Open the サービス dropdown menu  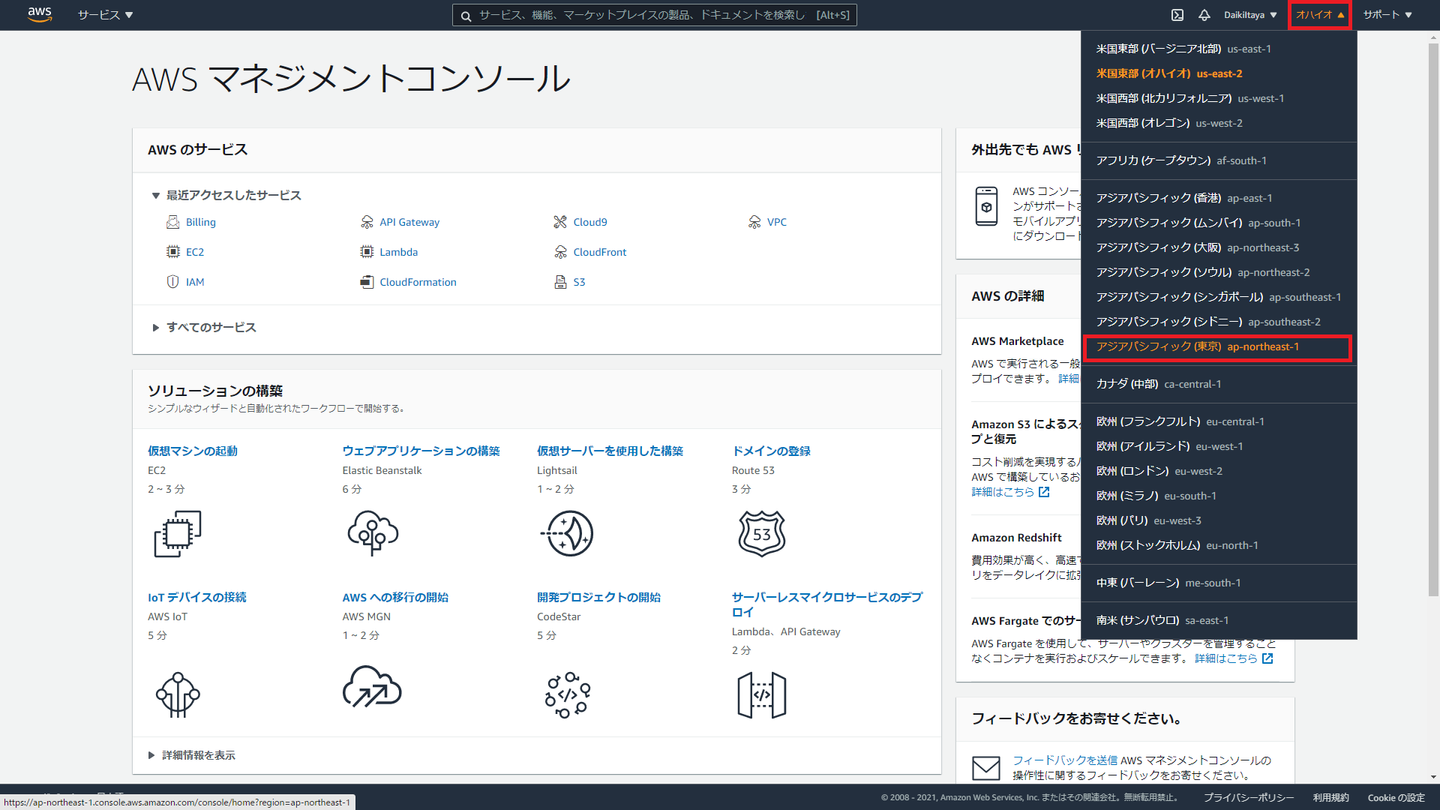click(105, 15)
